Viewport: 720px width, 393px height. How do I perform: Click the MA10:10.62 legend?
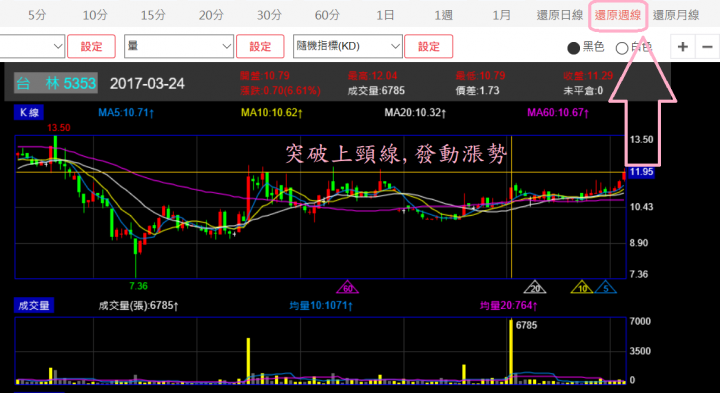272,112
